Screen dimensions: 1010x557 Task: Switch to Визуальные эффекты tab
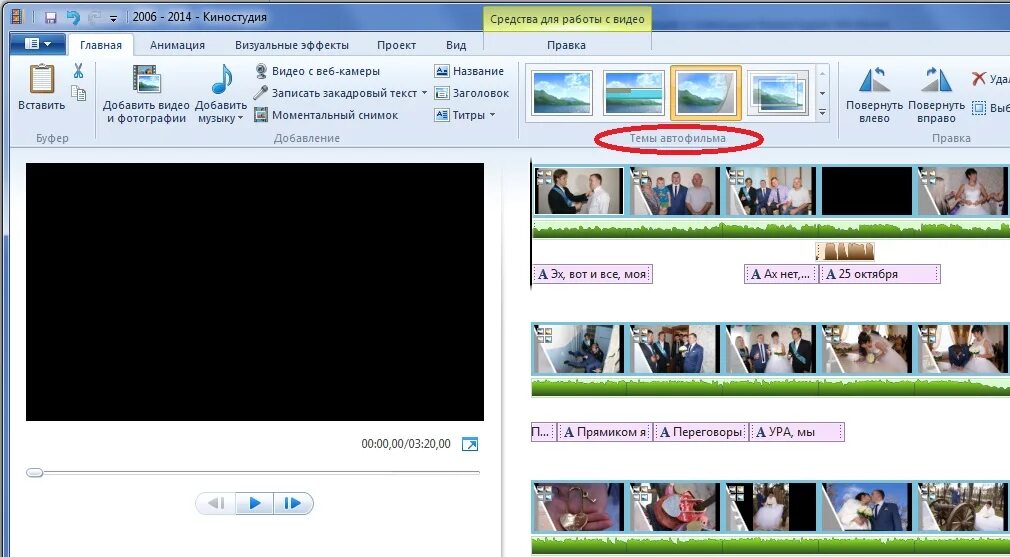[292, 45]
